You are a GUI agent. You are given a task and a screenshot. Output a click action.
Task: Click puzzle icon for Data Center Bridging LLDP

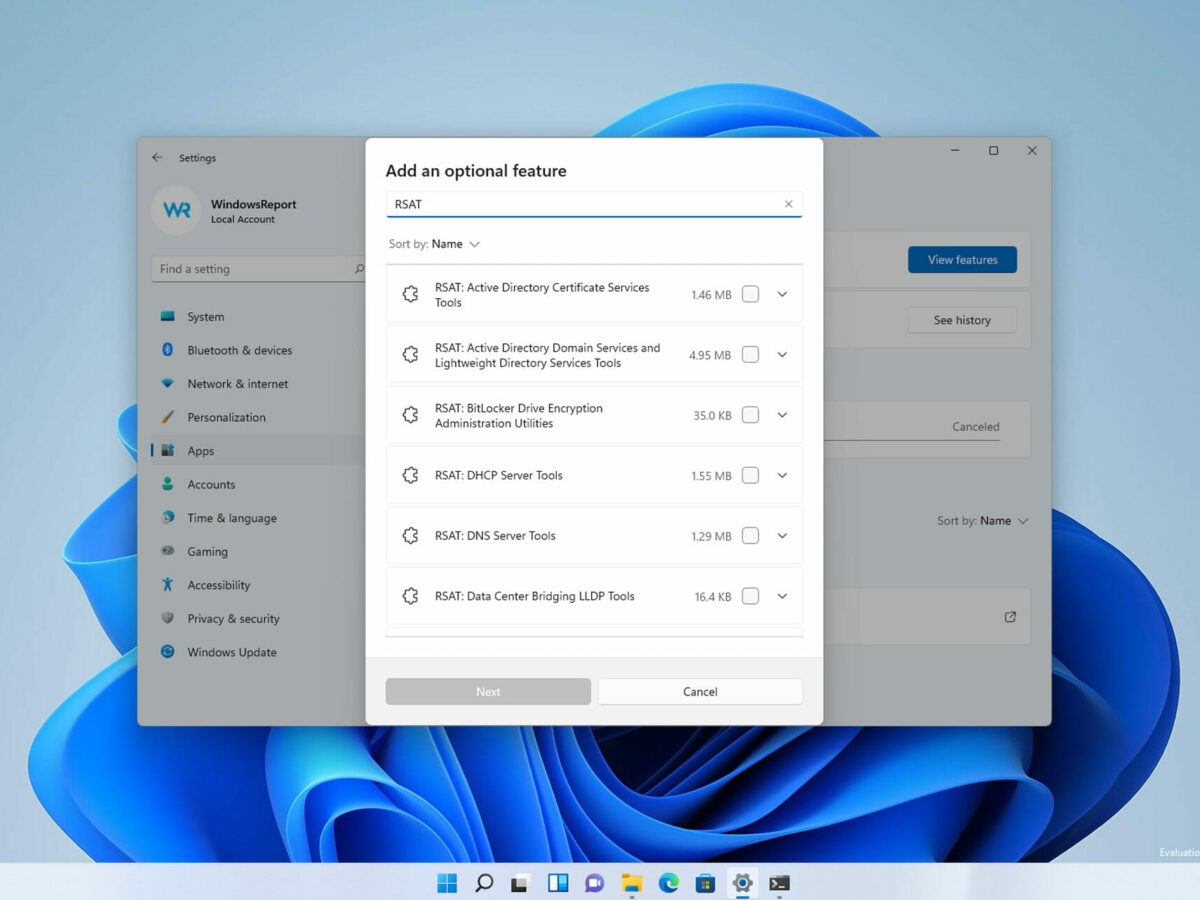coord(410,596)
